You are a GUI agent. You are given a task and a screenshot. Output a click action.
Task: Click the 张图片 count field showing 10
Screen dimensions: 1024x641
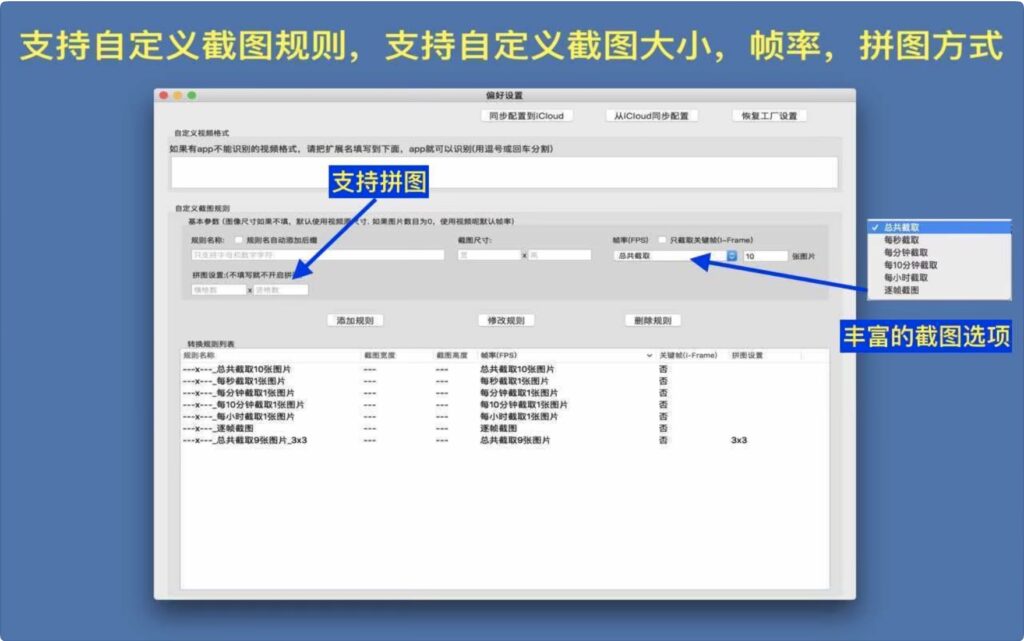[770, 257]
